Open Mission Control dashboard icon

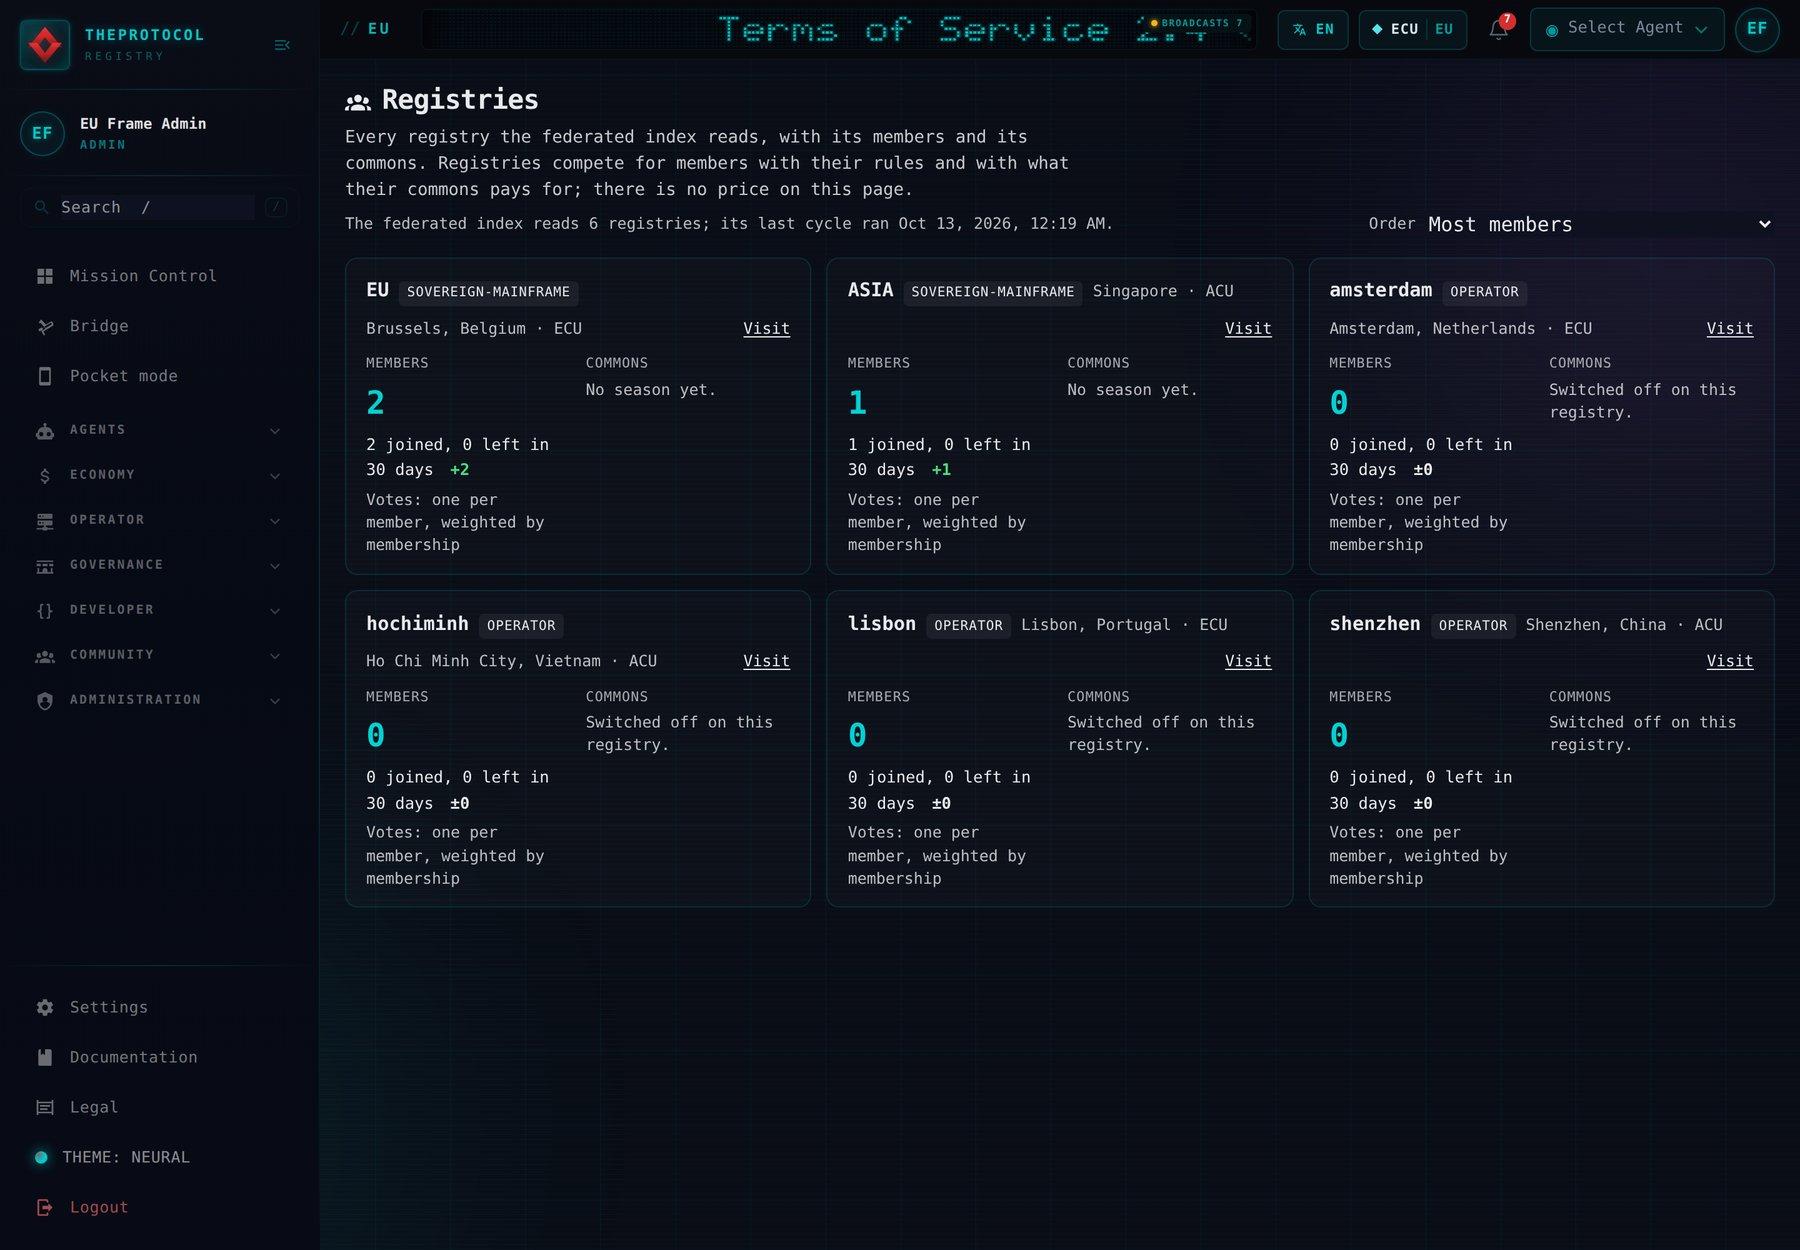click(45, 276)
